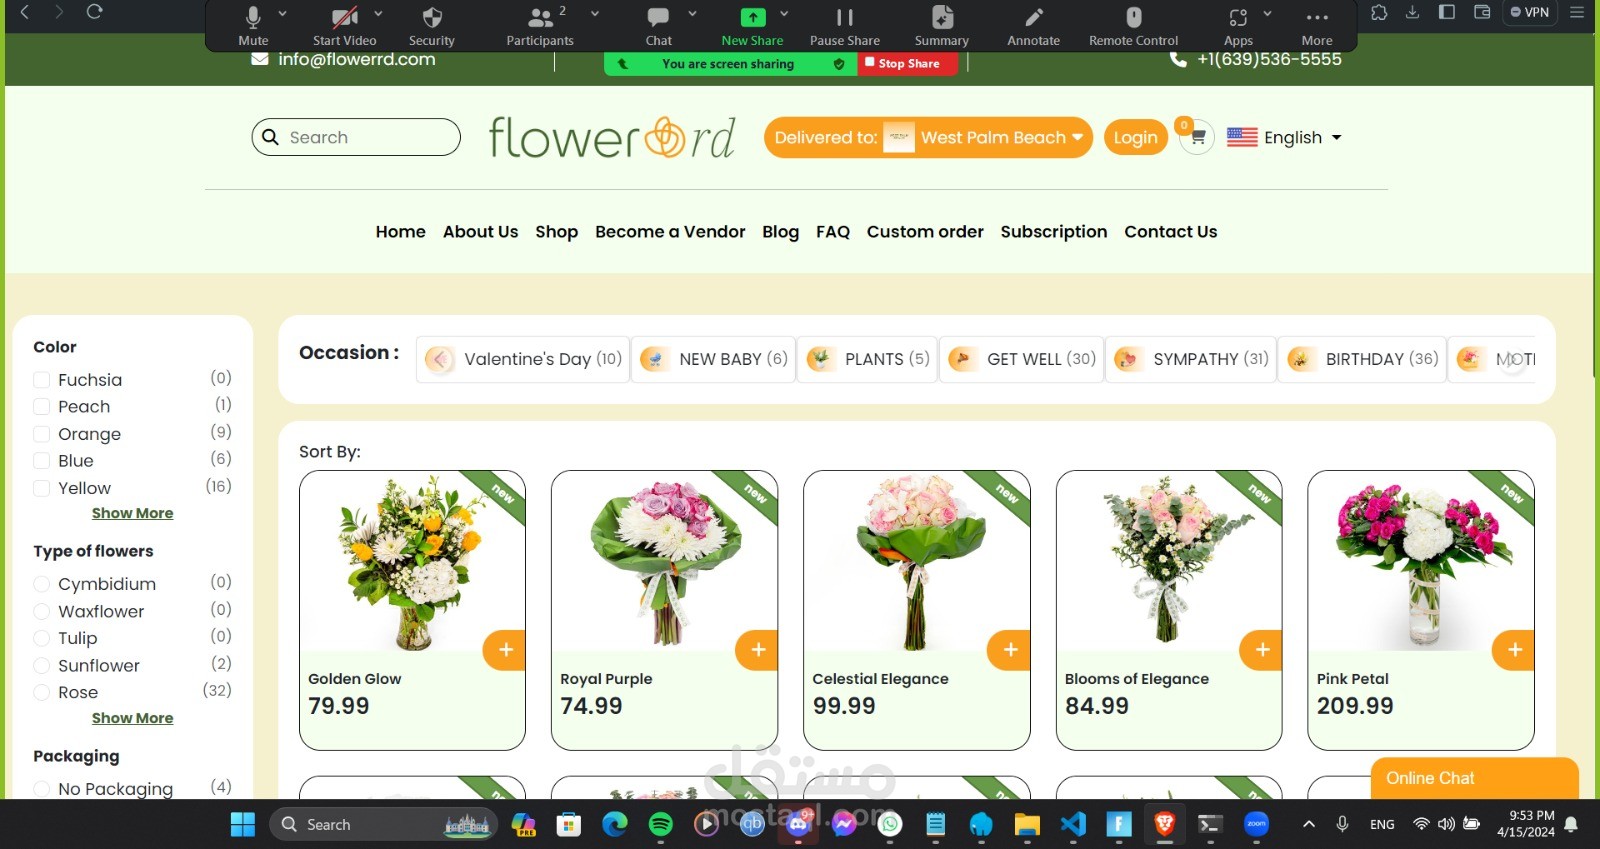Open the Online Chat widget
The width and height of the screenshot is (1600, 849).
point(1474,778)
